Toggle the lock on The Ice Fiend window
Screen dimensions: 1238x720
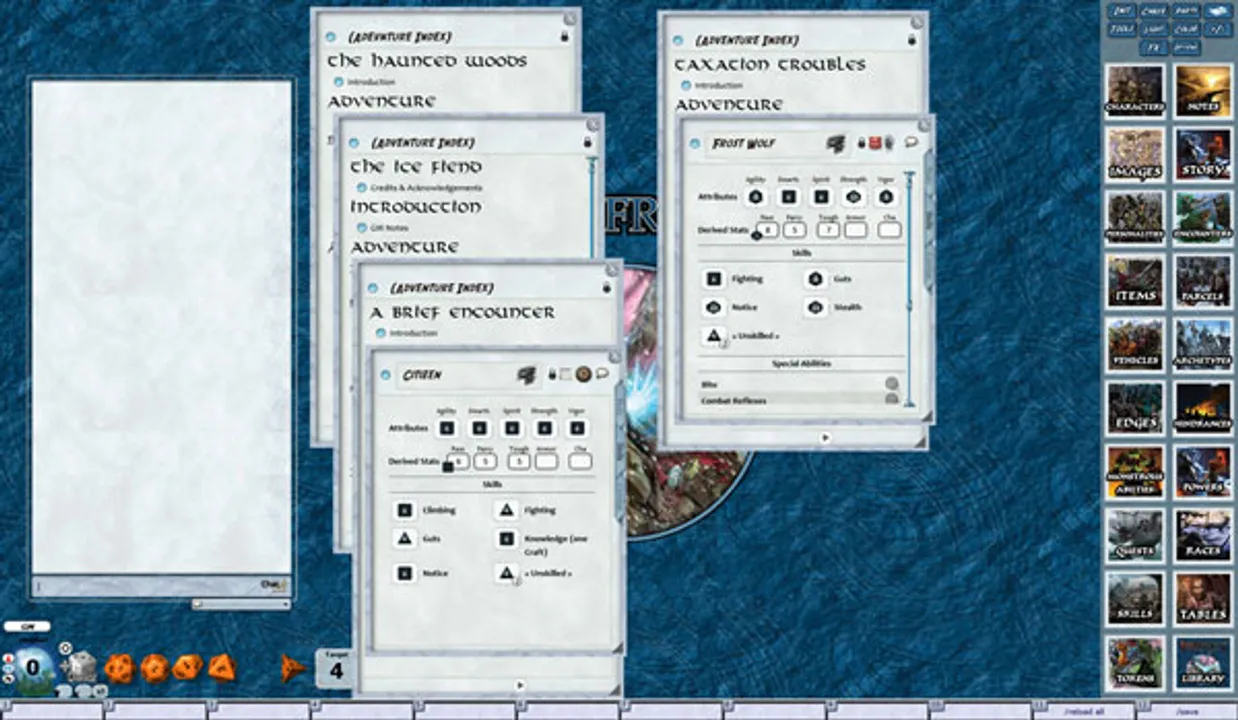coord(587,143)
